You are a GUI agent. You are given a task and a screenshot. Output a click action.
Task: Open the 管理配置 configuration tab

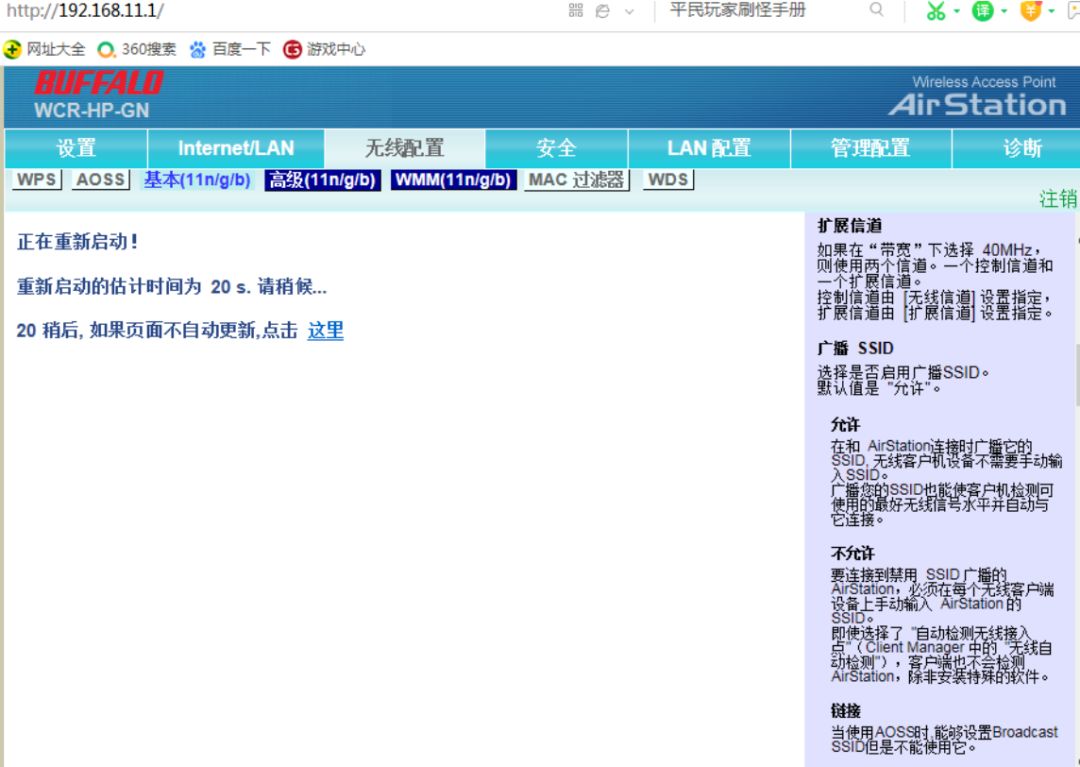pyautogui.click(x=871, y=147)
